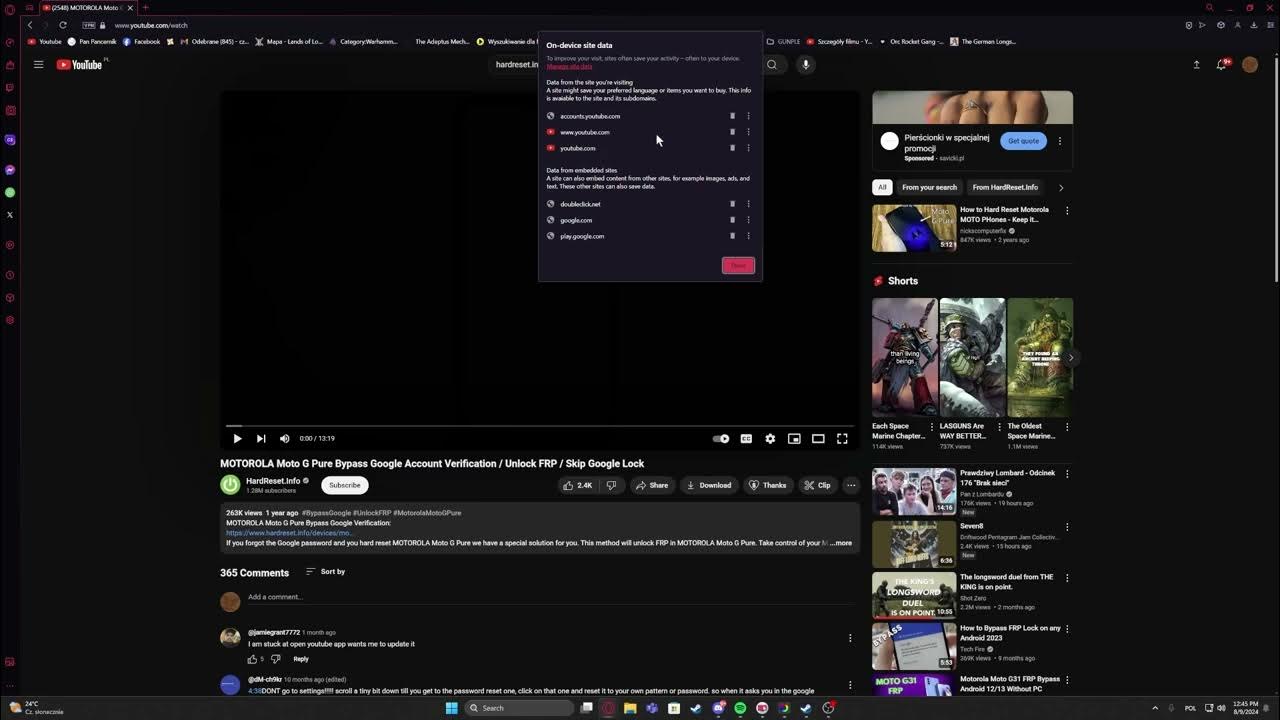Open How to Hard Reset Motorola thumbnail
This screenshot has height=720, width=1280.
[914, 228]
